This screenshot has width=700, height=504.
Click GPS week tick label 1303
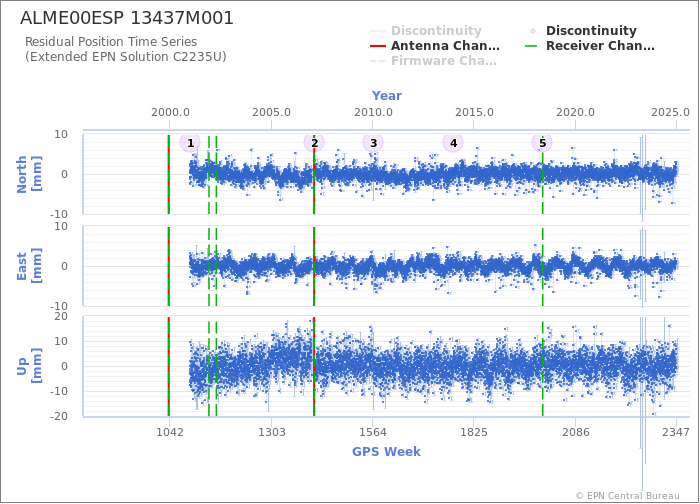coord(271,432)
